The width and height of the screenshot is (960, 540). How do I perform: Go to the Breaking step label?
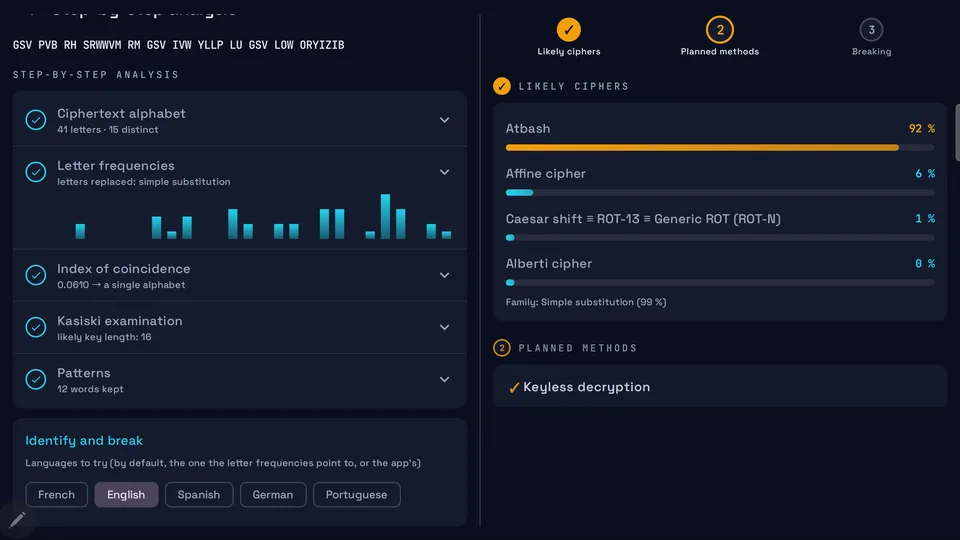[x=871, y=51]
